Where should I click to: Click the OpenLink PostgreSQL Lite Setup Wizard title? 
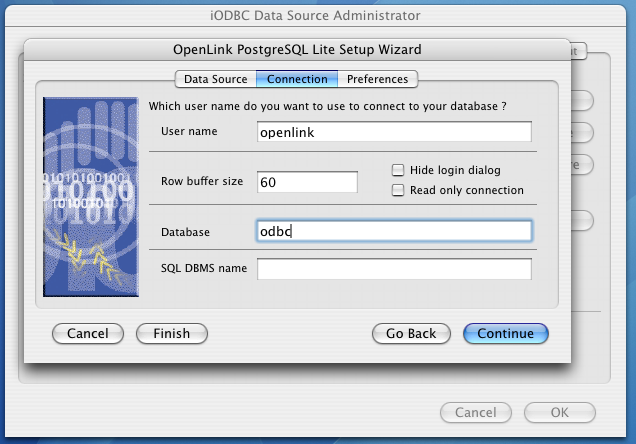pyautogui.click(x=297, y=49)
